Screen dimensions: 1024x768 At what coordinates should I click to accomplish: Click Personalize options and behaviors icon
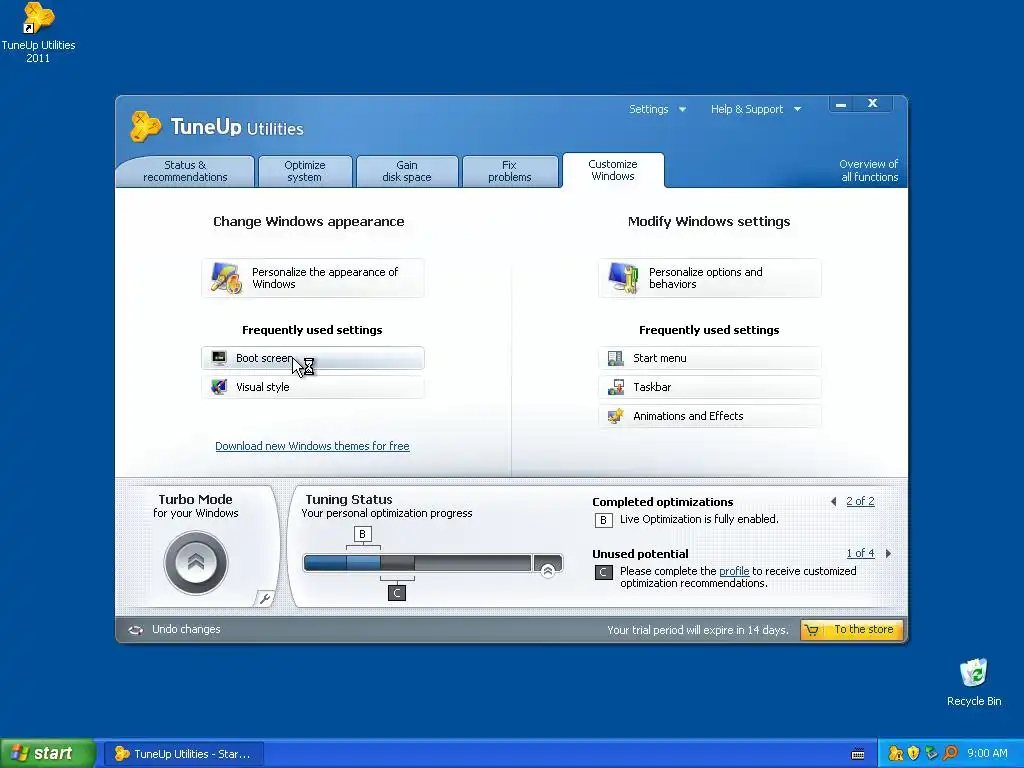click(623, 278)
